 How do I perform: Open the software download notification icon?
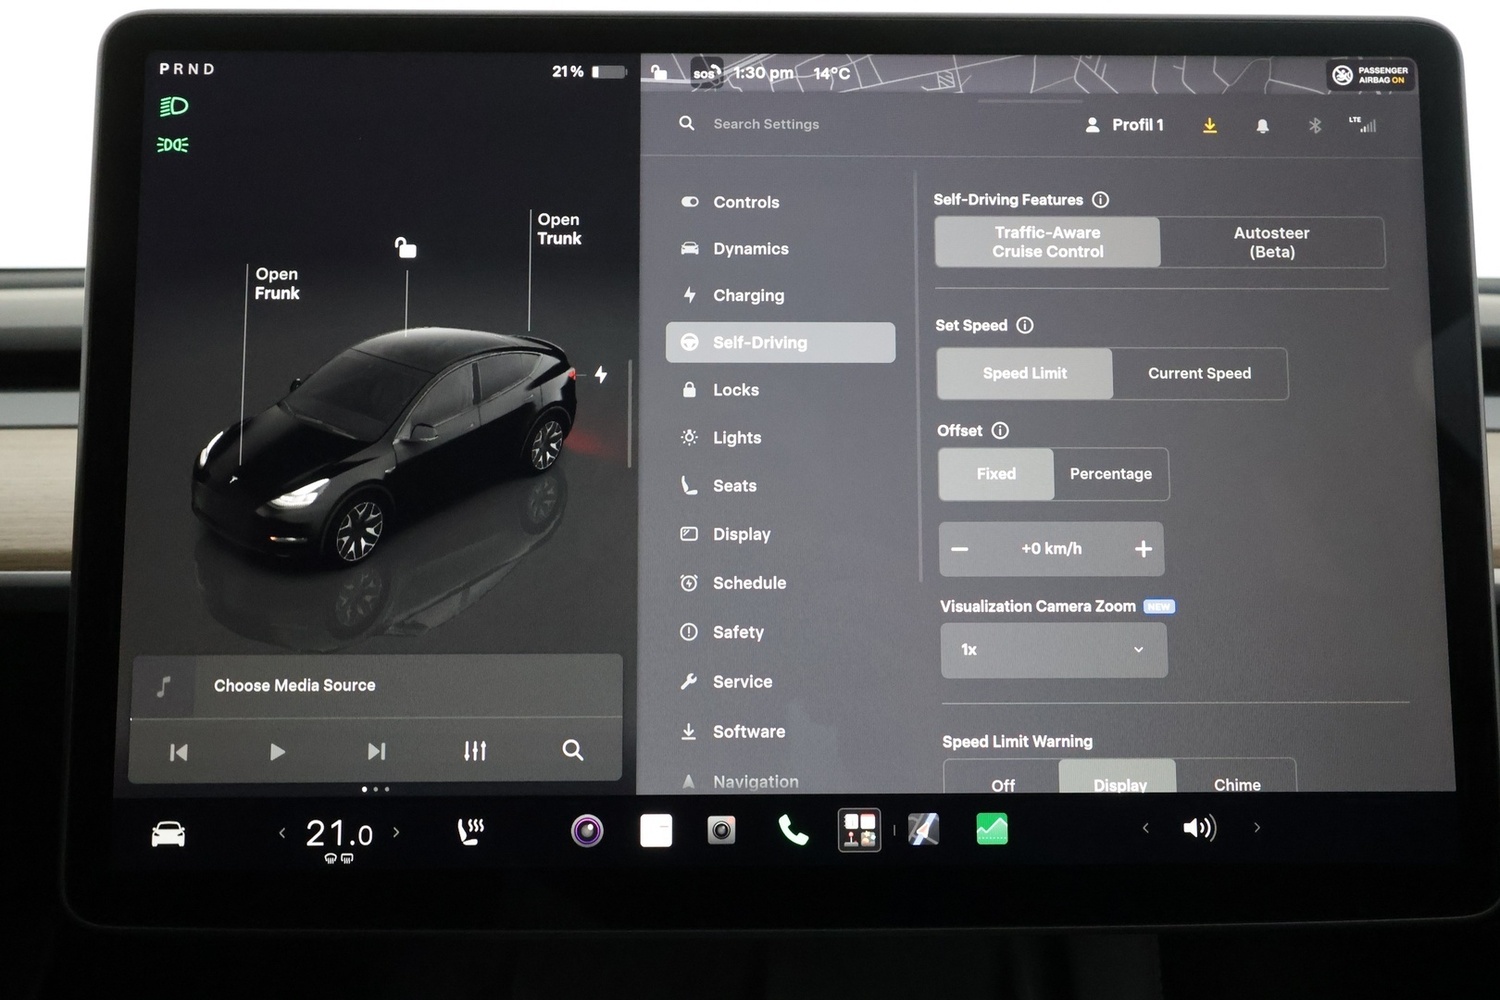[x=1210, y=125]
